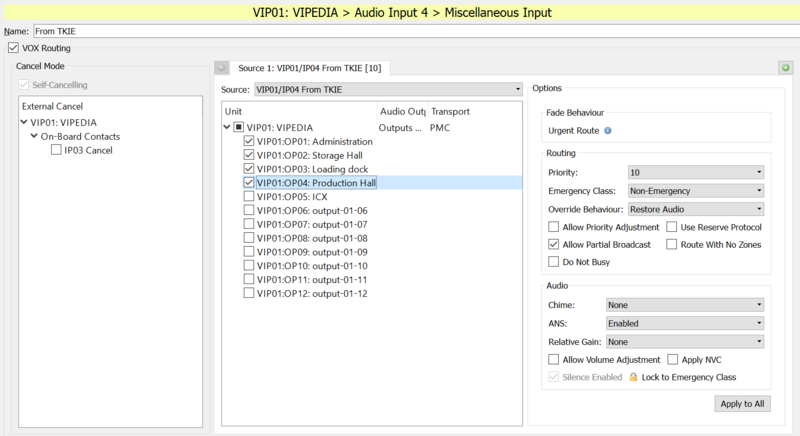Click the Name input field
This screenshot has width=800, height=436.
(x=400, y=32)
